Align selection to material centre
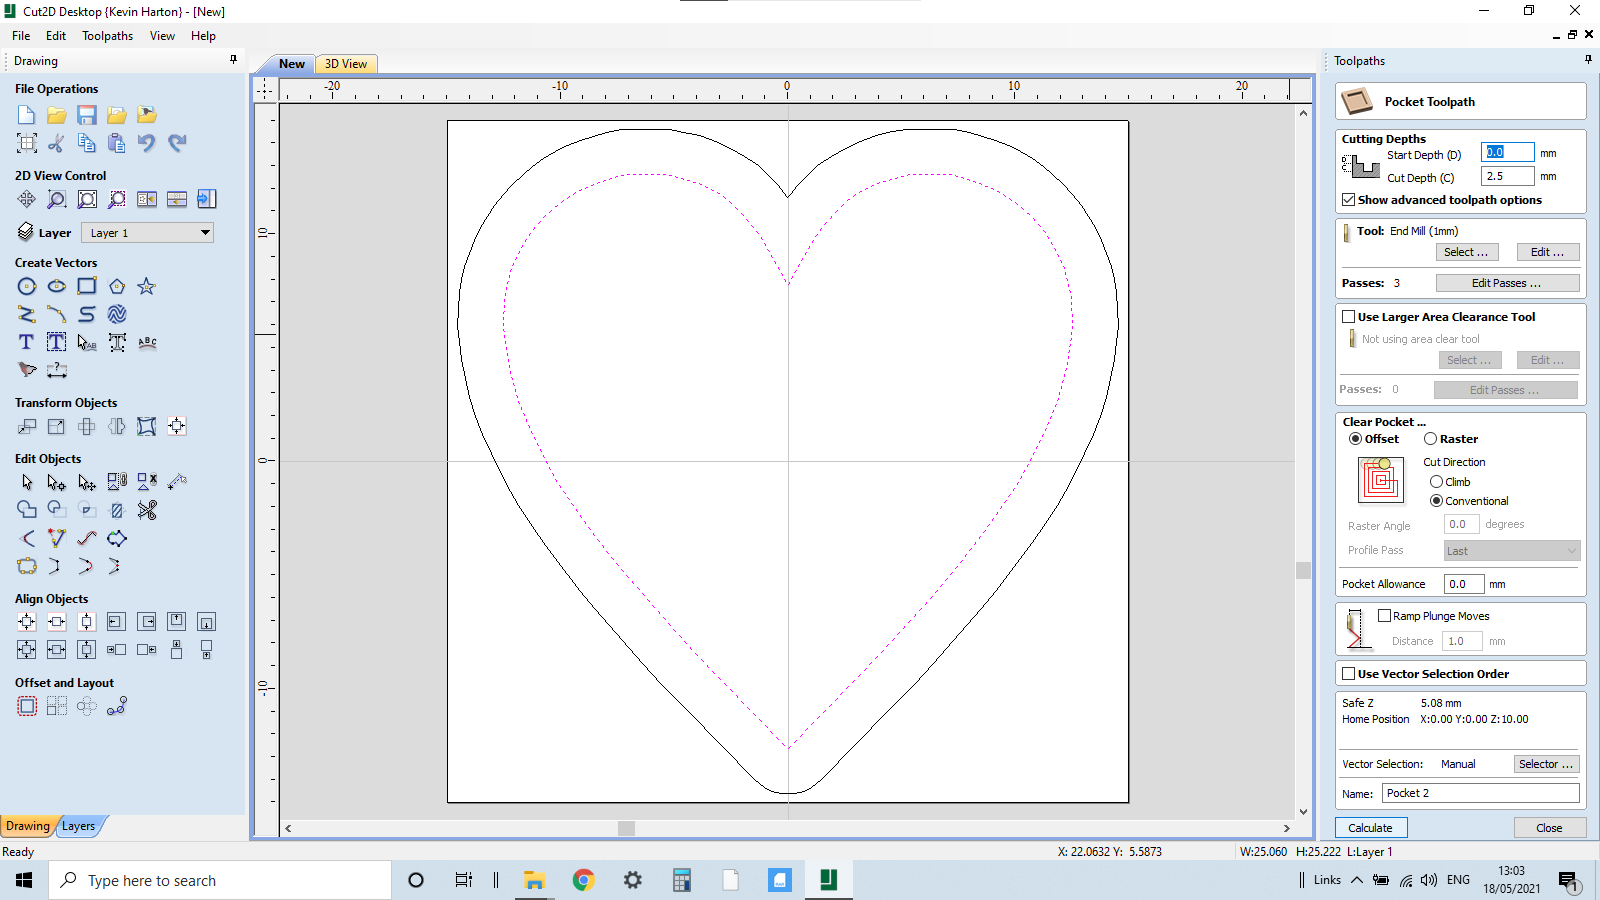Screen dimensions: 1600x900 coord(27,622)
